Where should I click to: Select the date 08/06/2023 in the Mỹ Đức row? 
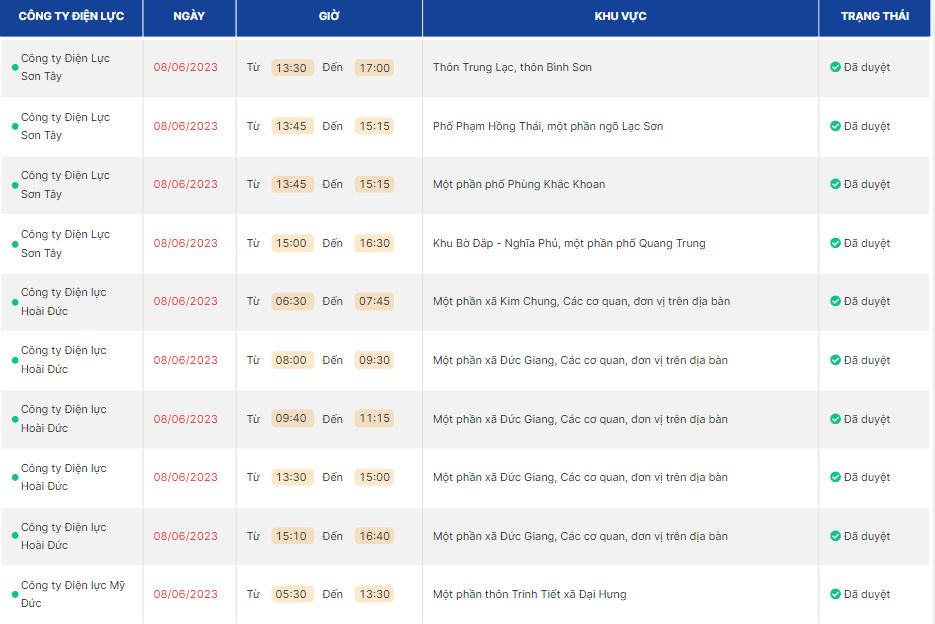185,594
